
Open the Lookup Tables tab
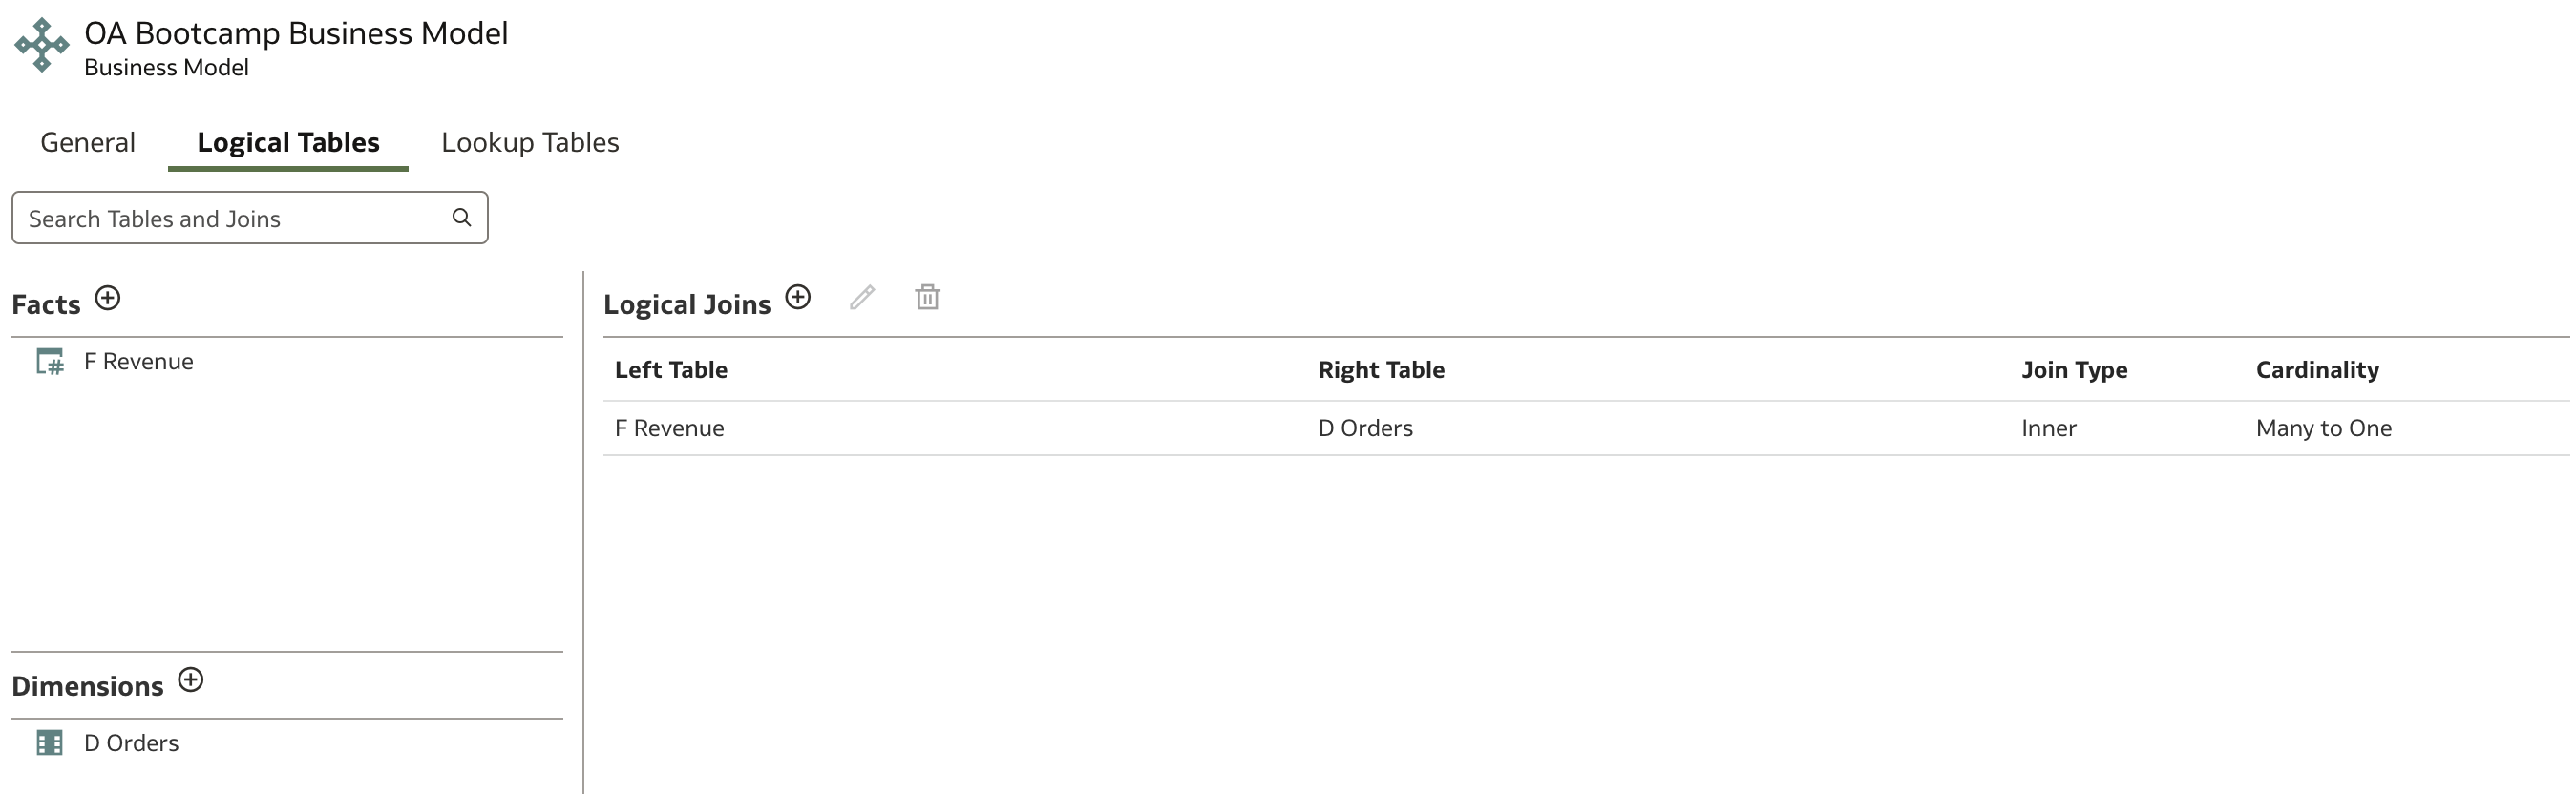point(530,142)
